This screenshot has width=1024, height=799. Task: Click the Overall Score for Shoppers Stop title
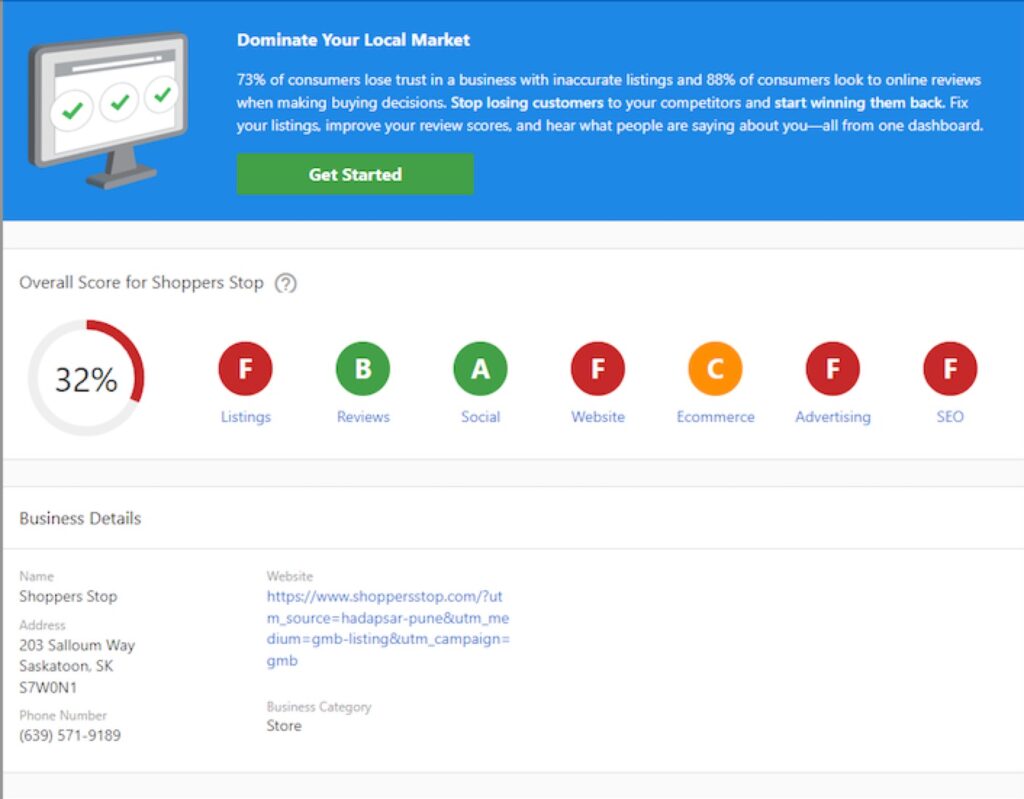tap(141, 283)
